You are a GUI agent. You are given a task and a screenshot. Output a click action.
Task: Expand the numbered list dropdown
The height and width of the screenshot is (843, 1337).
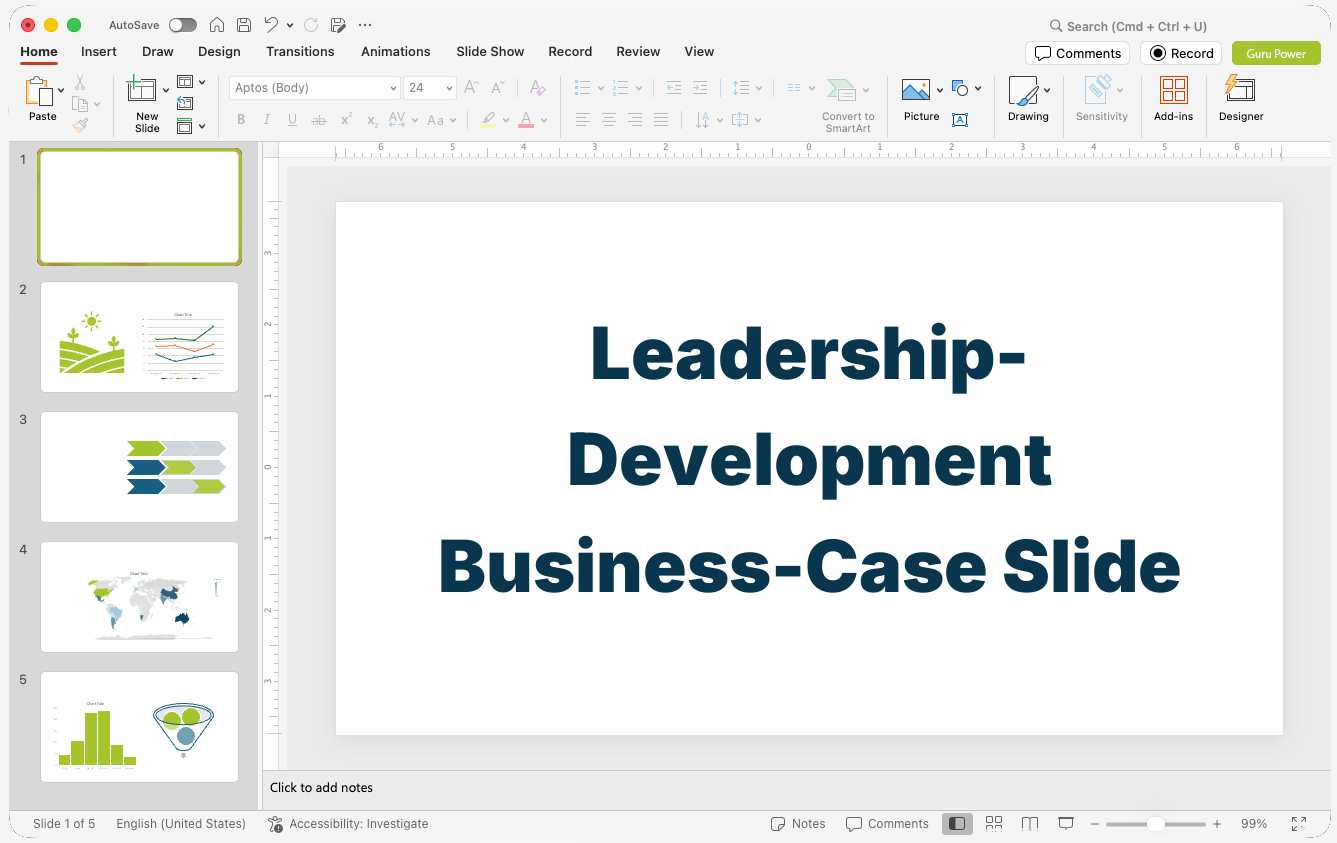(639, 88)
